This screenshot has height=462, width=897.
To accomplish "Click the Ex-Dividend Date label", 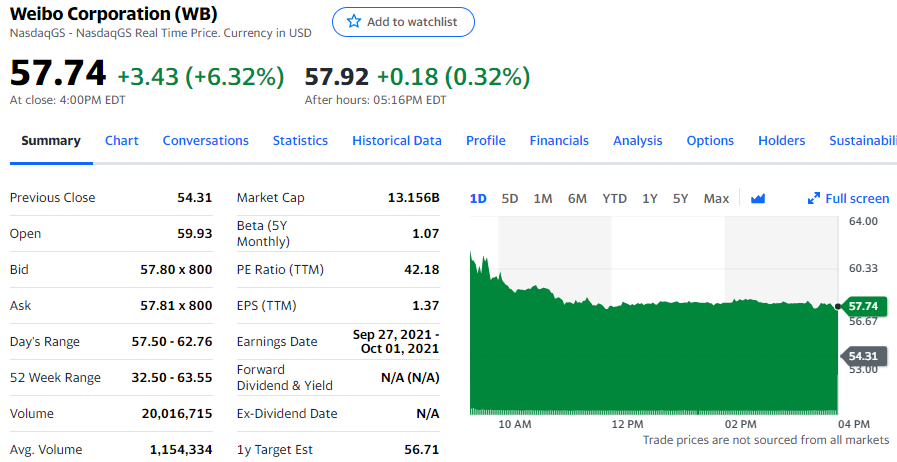I will (287, 413).
